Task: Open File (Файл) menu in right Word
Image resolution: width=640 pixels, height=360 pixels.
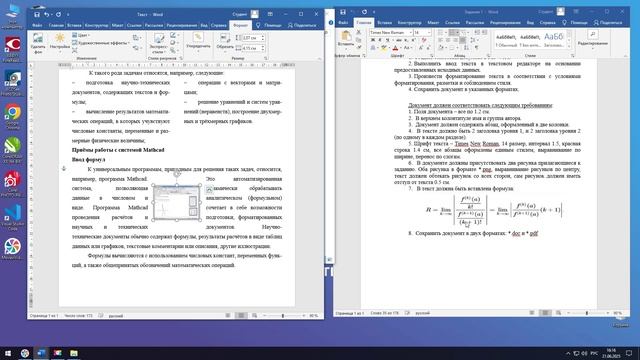Action: click(343, 23)
